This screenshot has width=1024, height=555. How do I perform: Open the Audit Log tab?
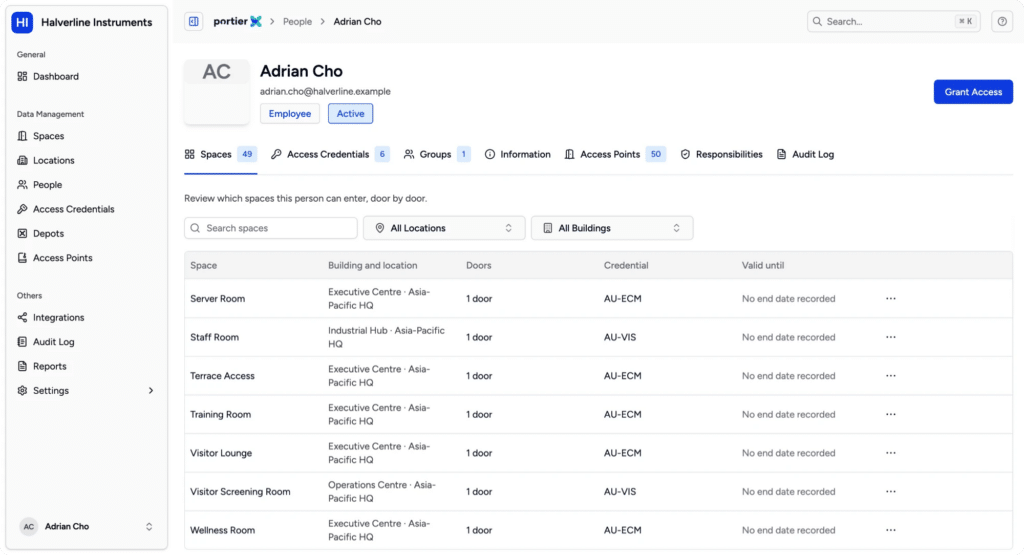coord(805,154)
